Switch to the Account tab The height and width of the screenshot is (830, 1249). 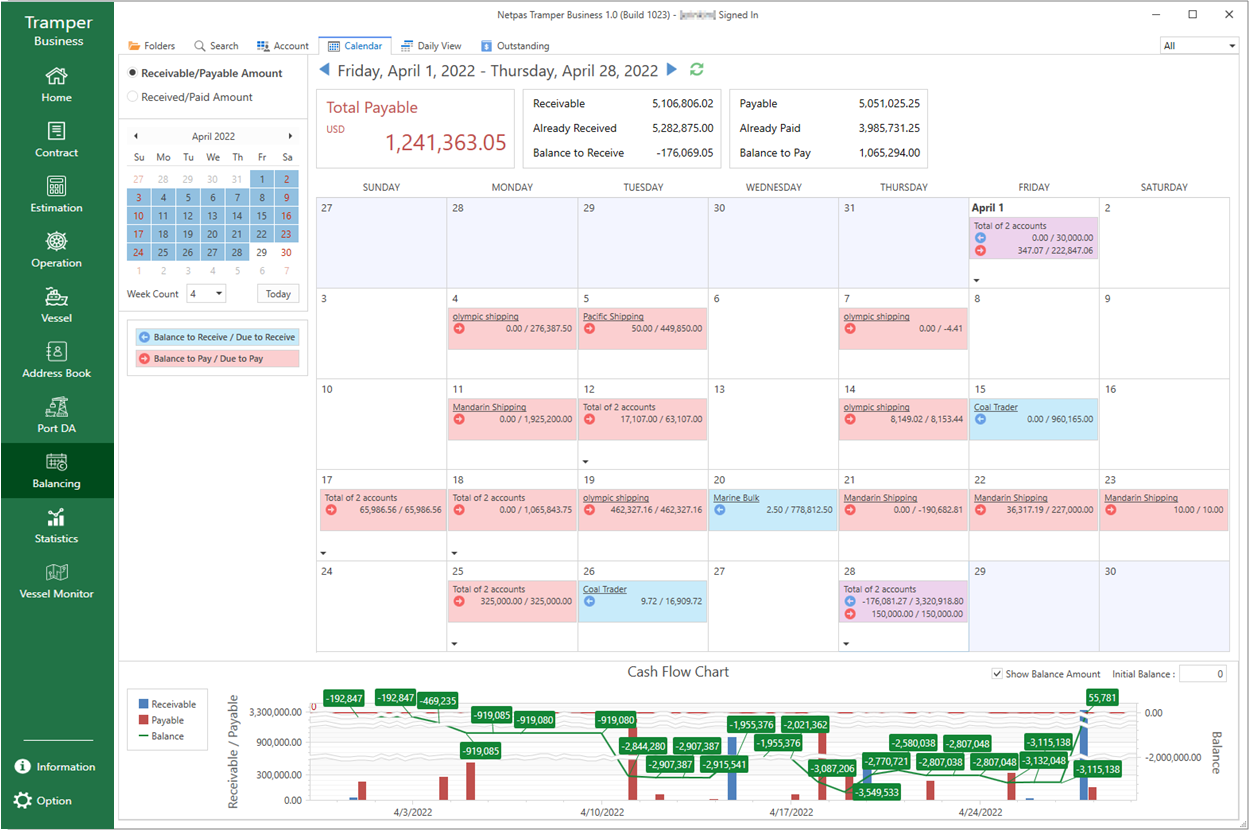tap(283, 46)
